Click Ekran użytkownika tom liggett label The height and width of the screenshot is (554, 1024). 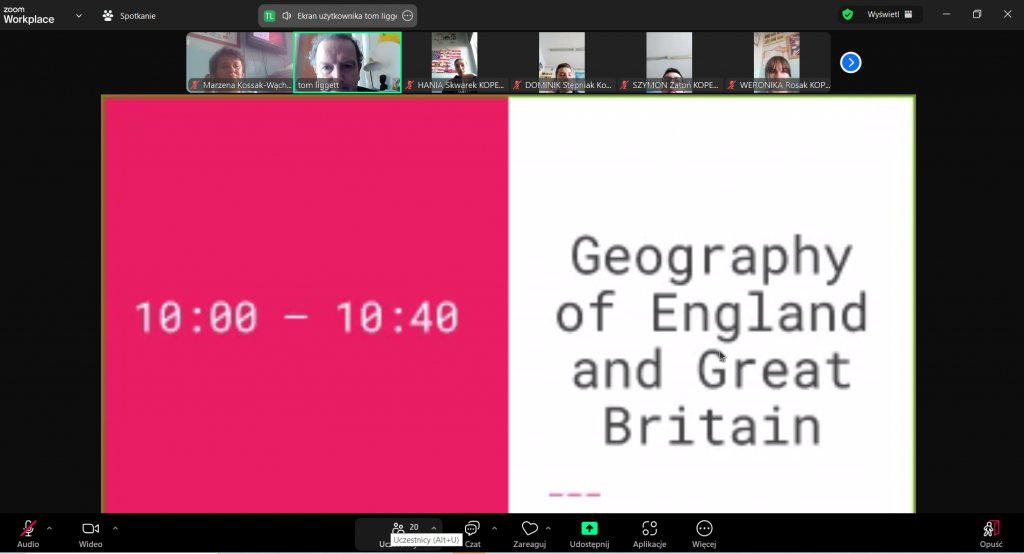pos(347,16)
